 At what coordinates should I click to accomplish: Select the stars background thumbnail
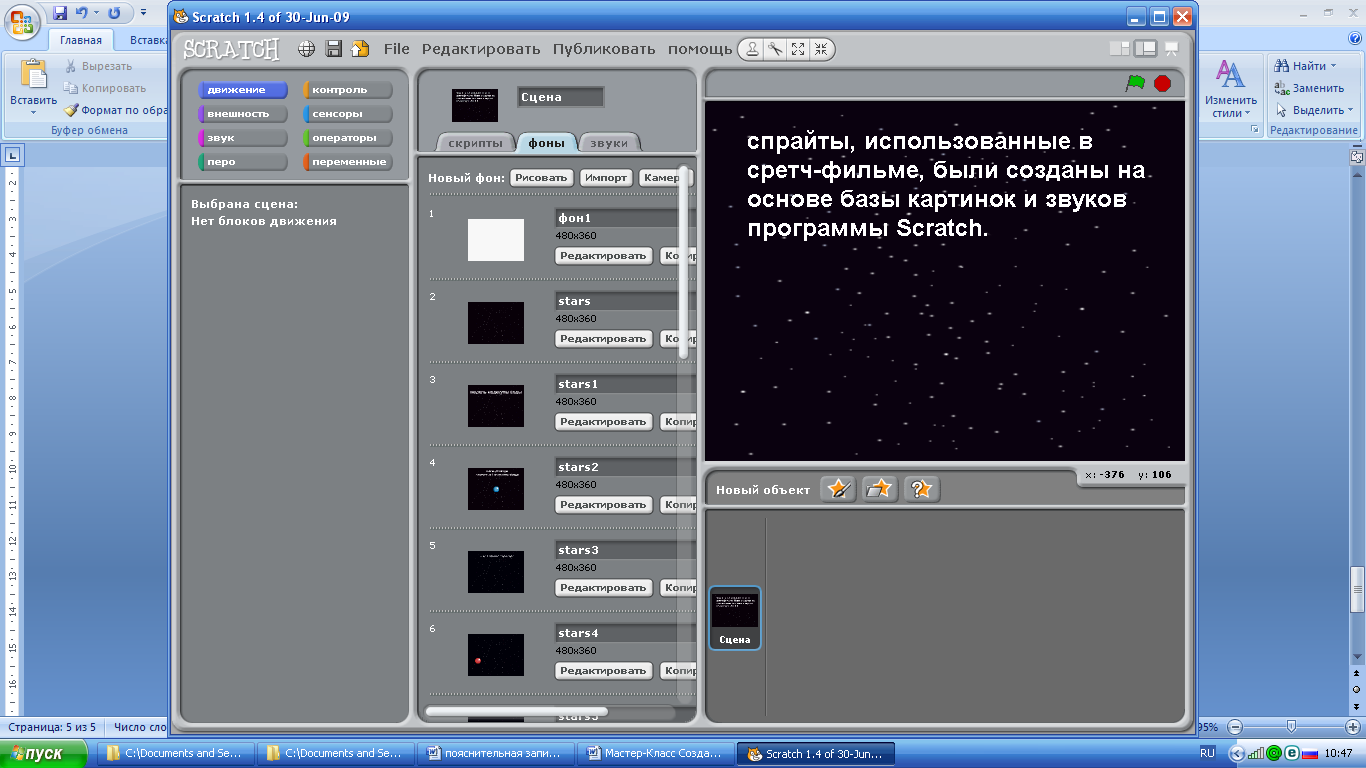click(496, 323)
